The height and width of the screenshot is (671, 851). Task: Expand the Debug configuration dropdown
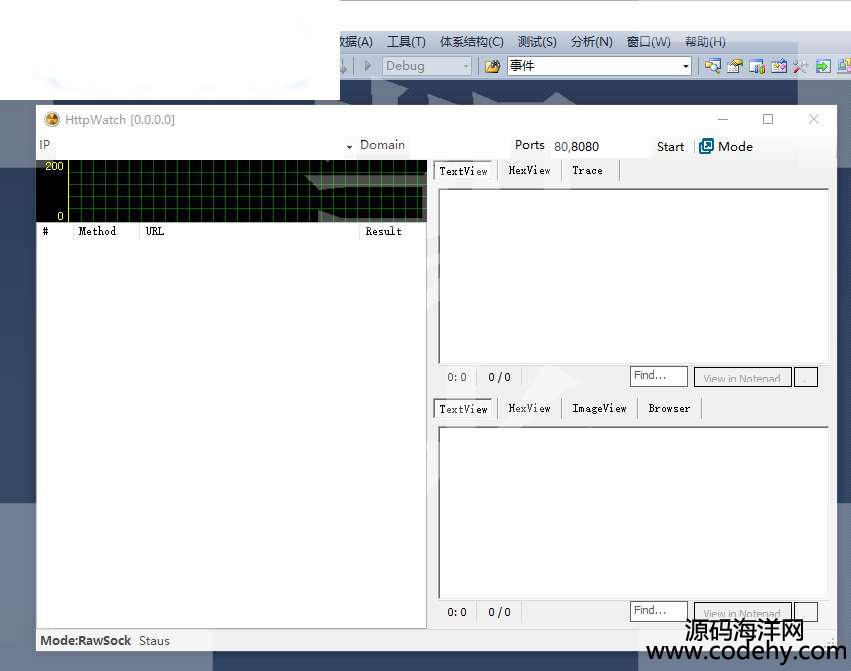[464, 66]
